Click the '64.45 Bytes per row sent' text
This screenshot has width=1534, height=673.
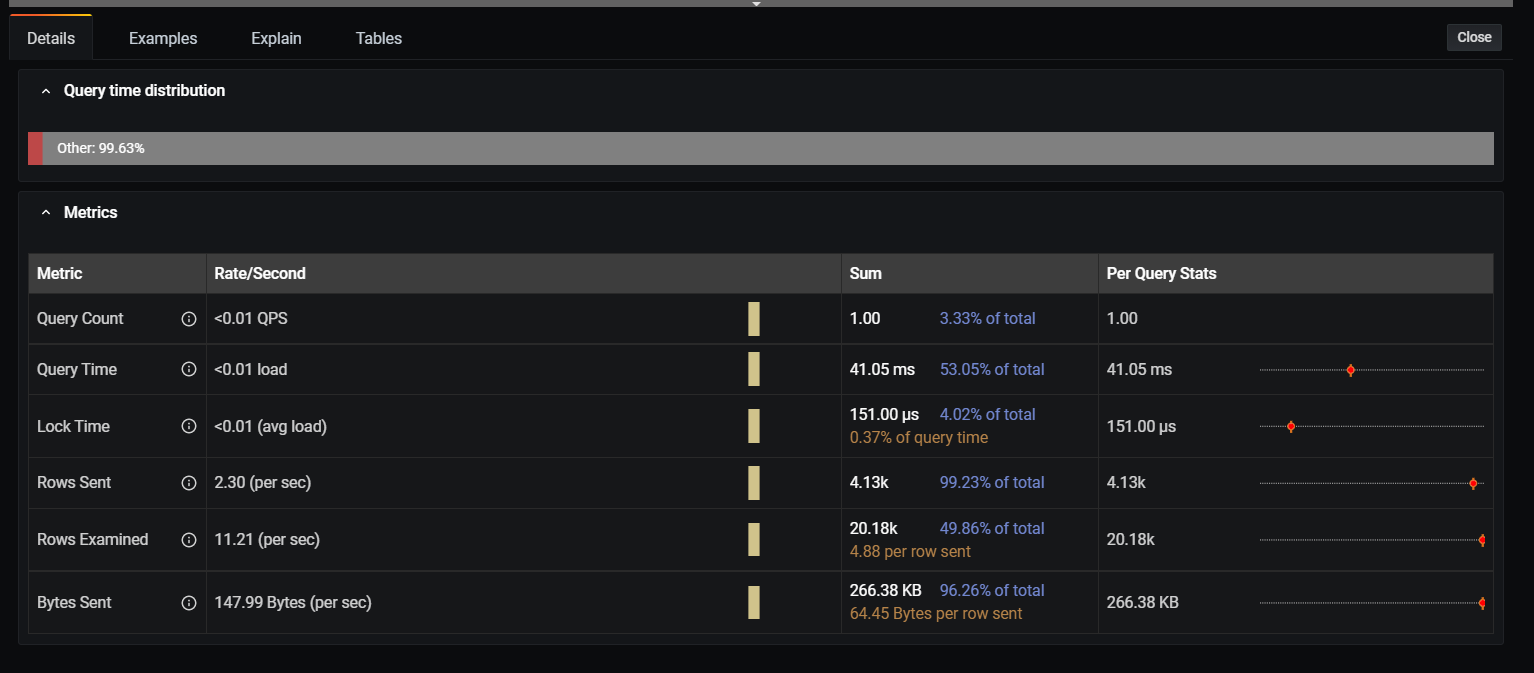pyautogui.click(x=936, y=613)
